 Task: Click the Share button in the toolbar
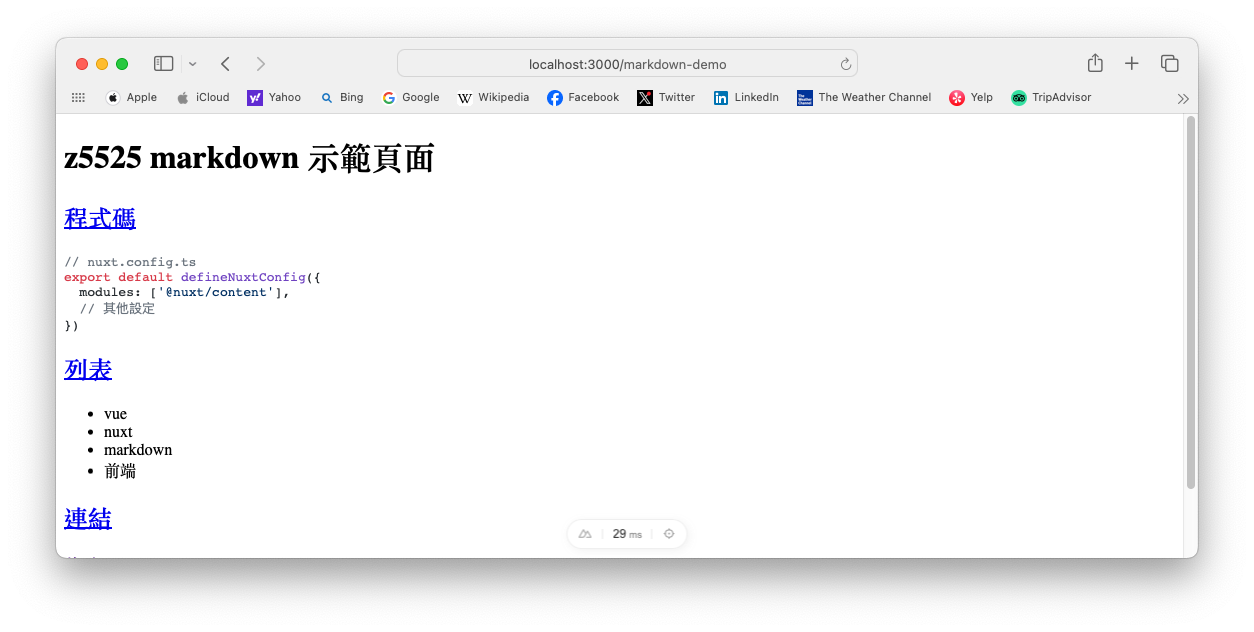[1094, 62]
